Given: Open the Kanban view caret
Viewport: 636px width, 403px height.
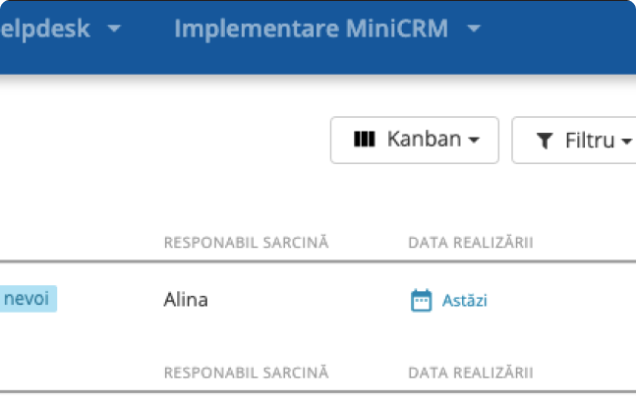Looking at the screenshot, I should tap(474, 140).
